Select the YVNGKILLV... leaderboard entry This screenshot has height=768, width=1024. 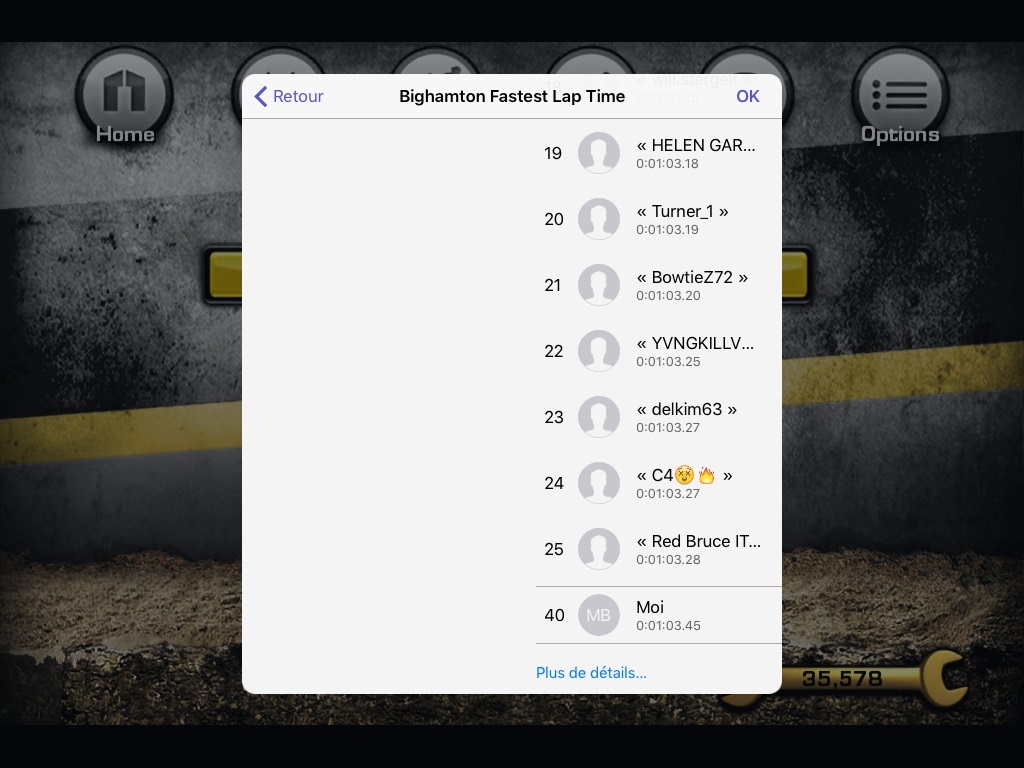[658, 351]
